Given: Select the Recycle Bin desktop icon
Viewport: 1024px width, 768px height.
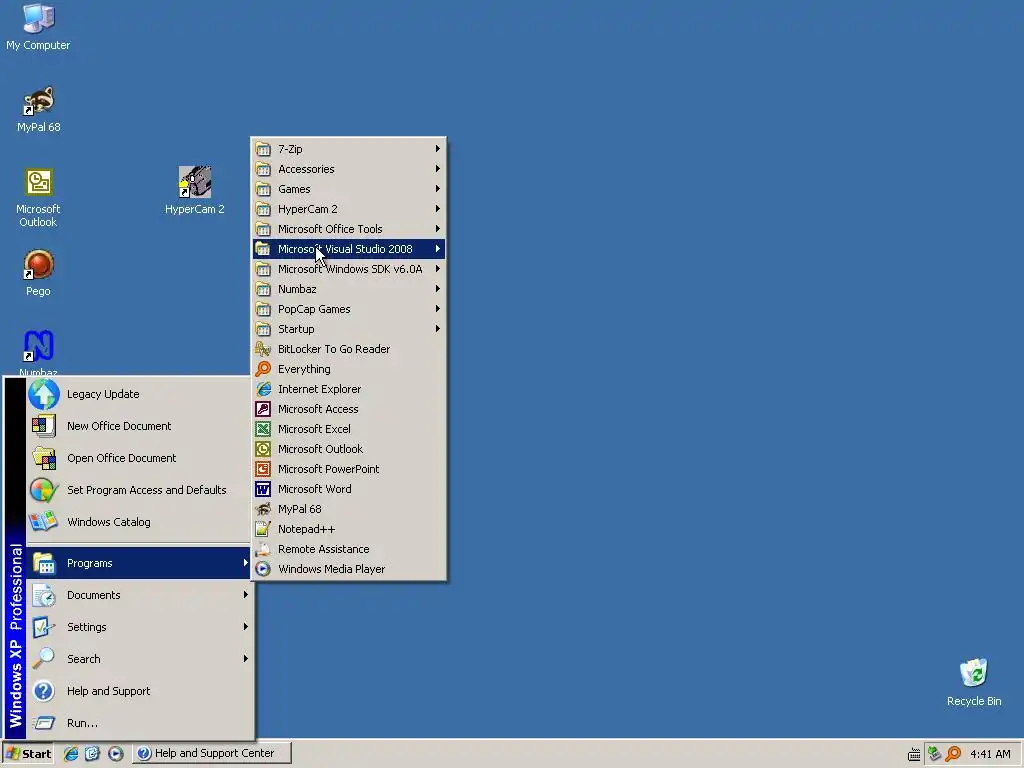Looking at the screenshot, I should coord(974,682).
